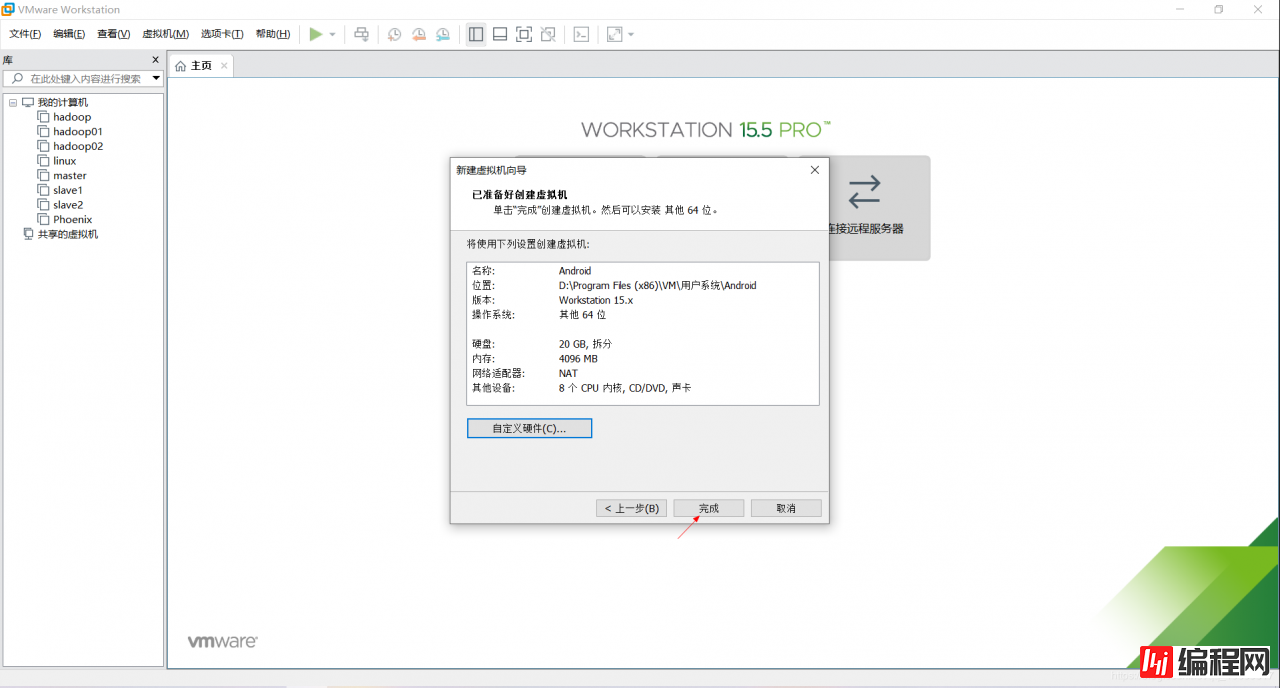Select the hadoop01 virtual machine
The height and width of the screenshot is (688, 1280).
78,131
